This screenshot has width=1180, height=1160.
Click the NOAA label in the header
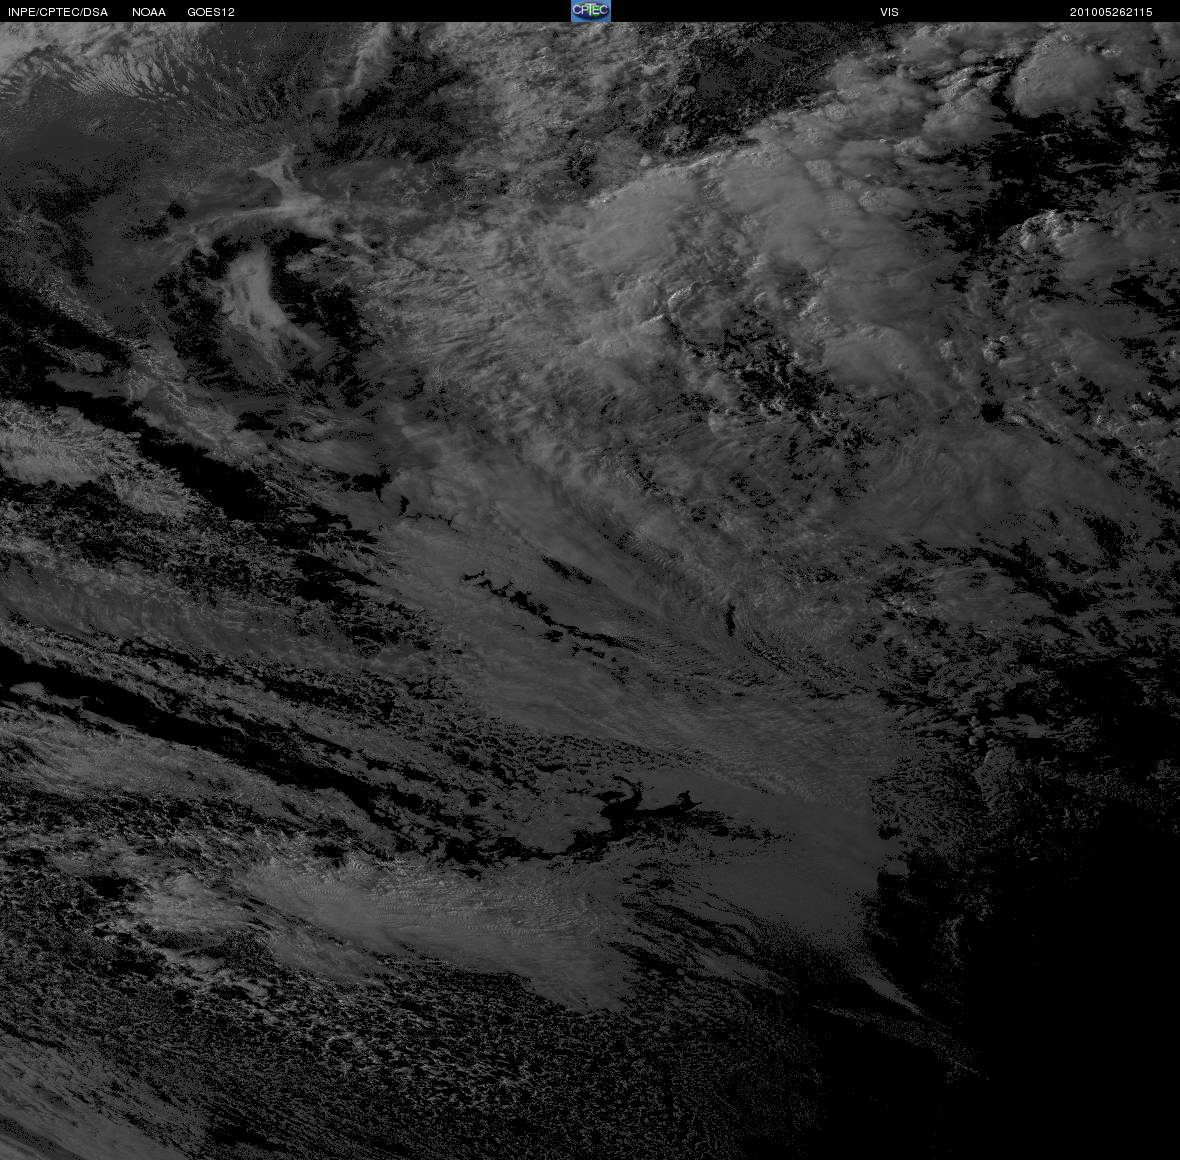click(149, 12)
